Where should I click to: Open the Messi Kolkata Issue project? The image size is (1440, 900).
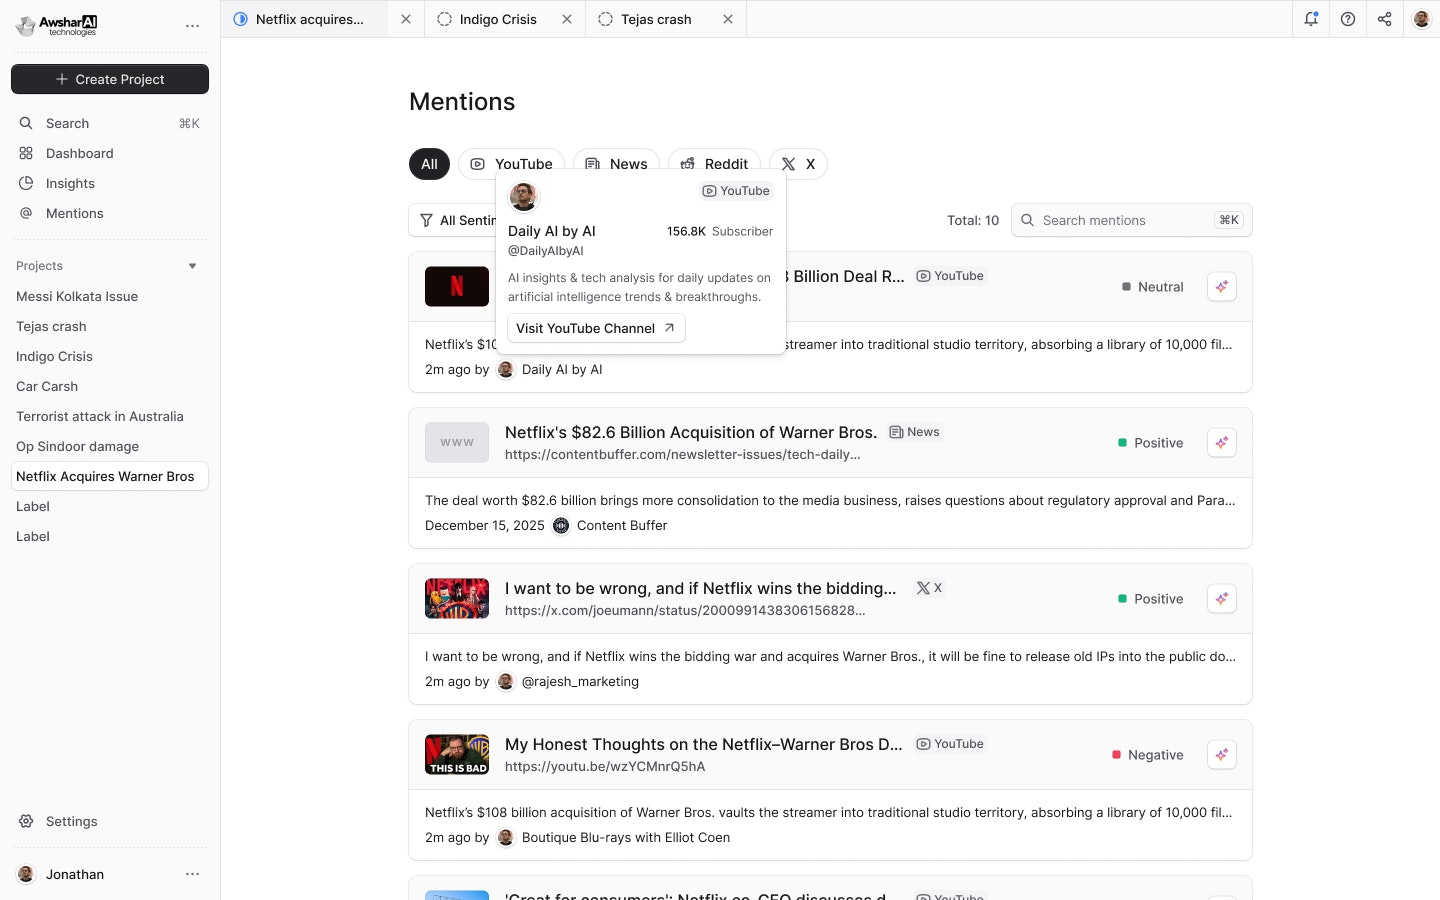coord(77,296)
